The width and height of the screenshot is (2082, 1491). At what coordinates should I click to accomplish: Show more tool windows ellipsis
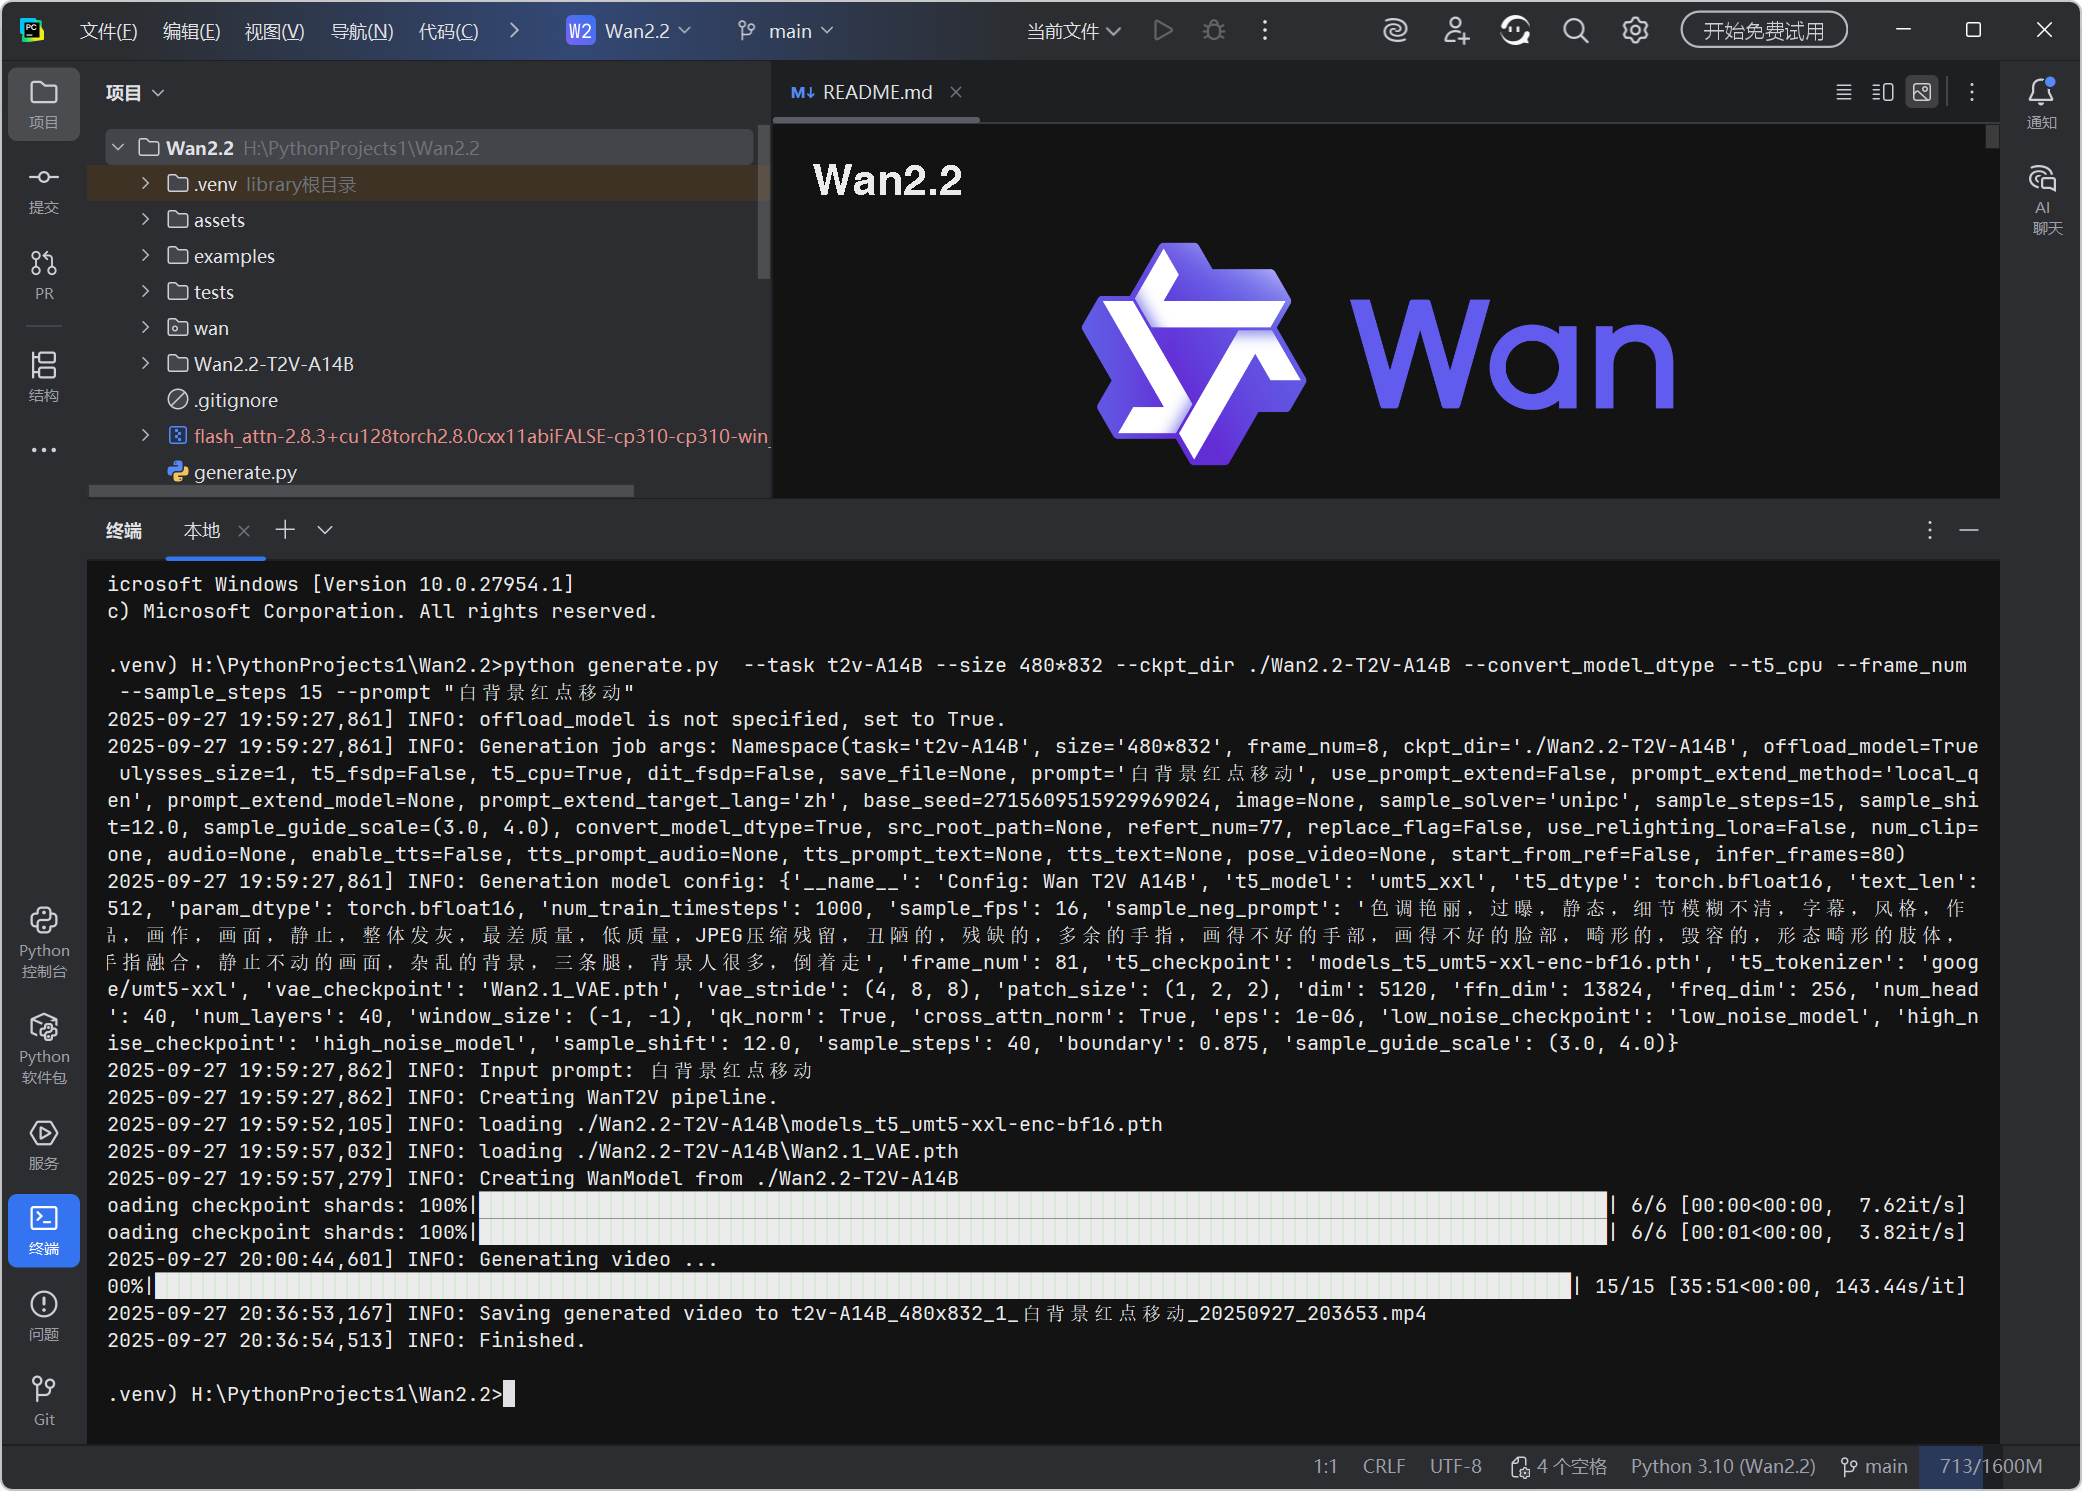(44, 450)
